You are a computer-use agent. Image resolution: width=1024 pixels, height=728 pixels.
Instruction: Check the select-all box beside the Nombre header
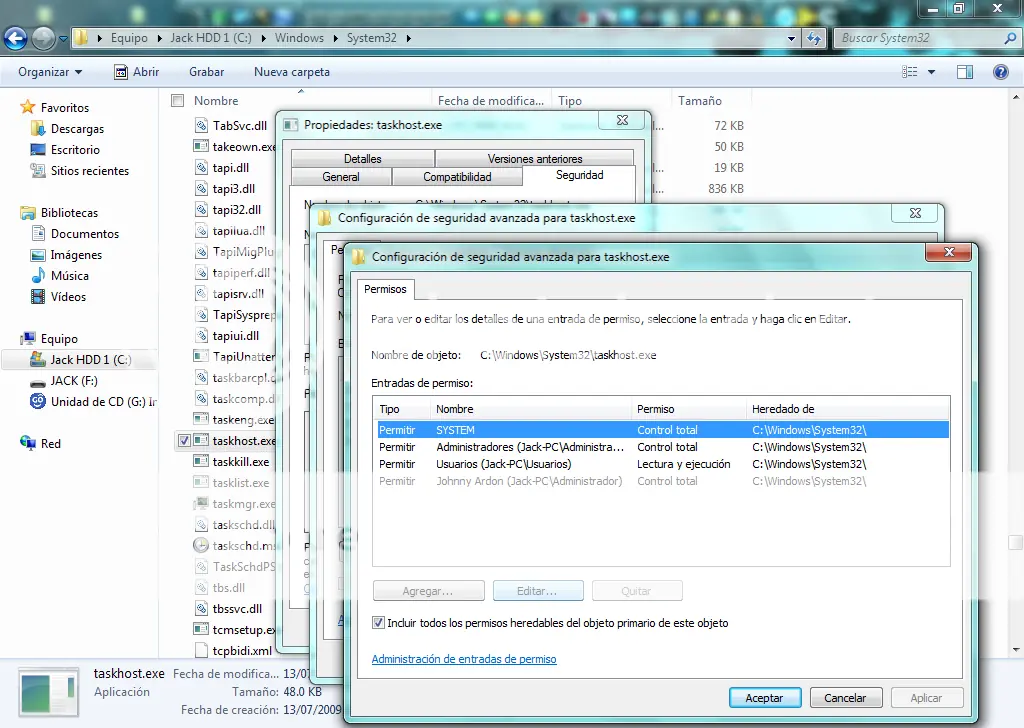click(x=177, y=101)
